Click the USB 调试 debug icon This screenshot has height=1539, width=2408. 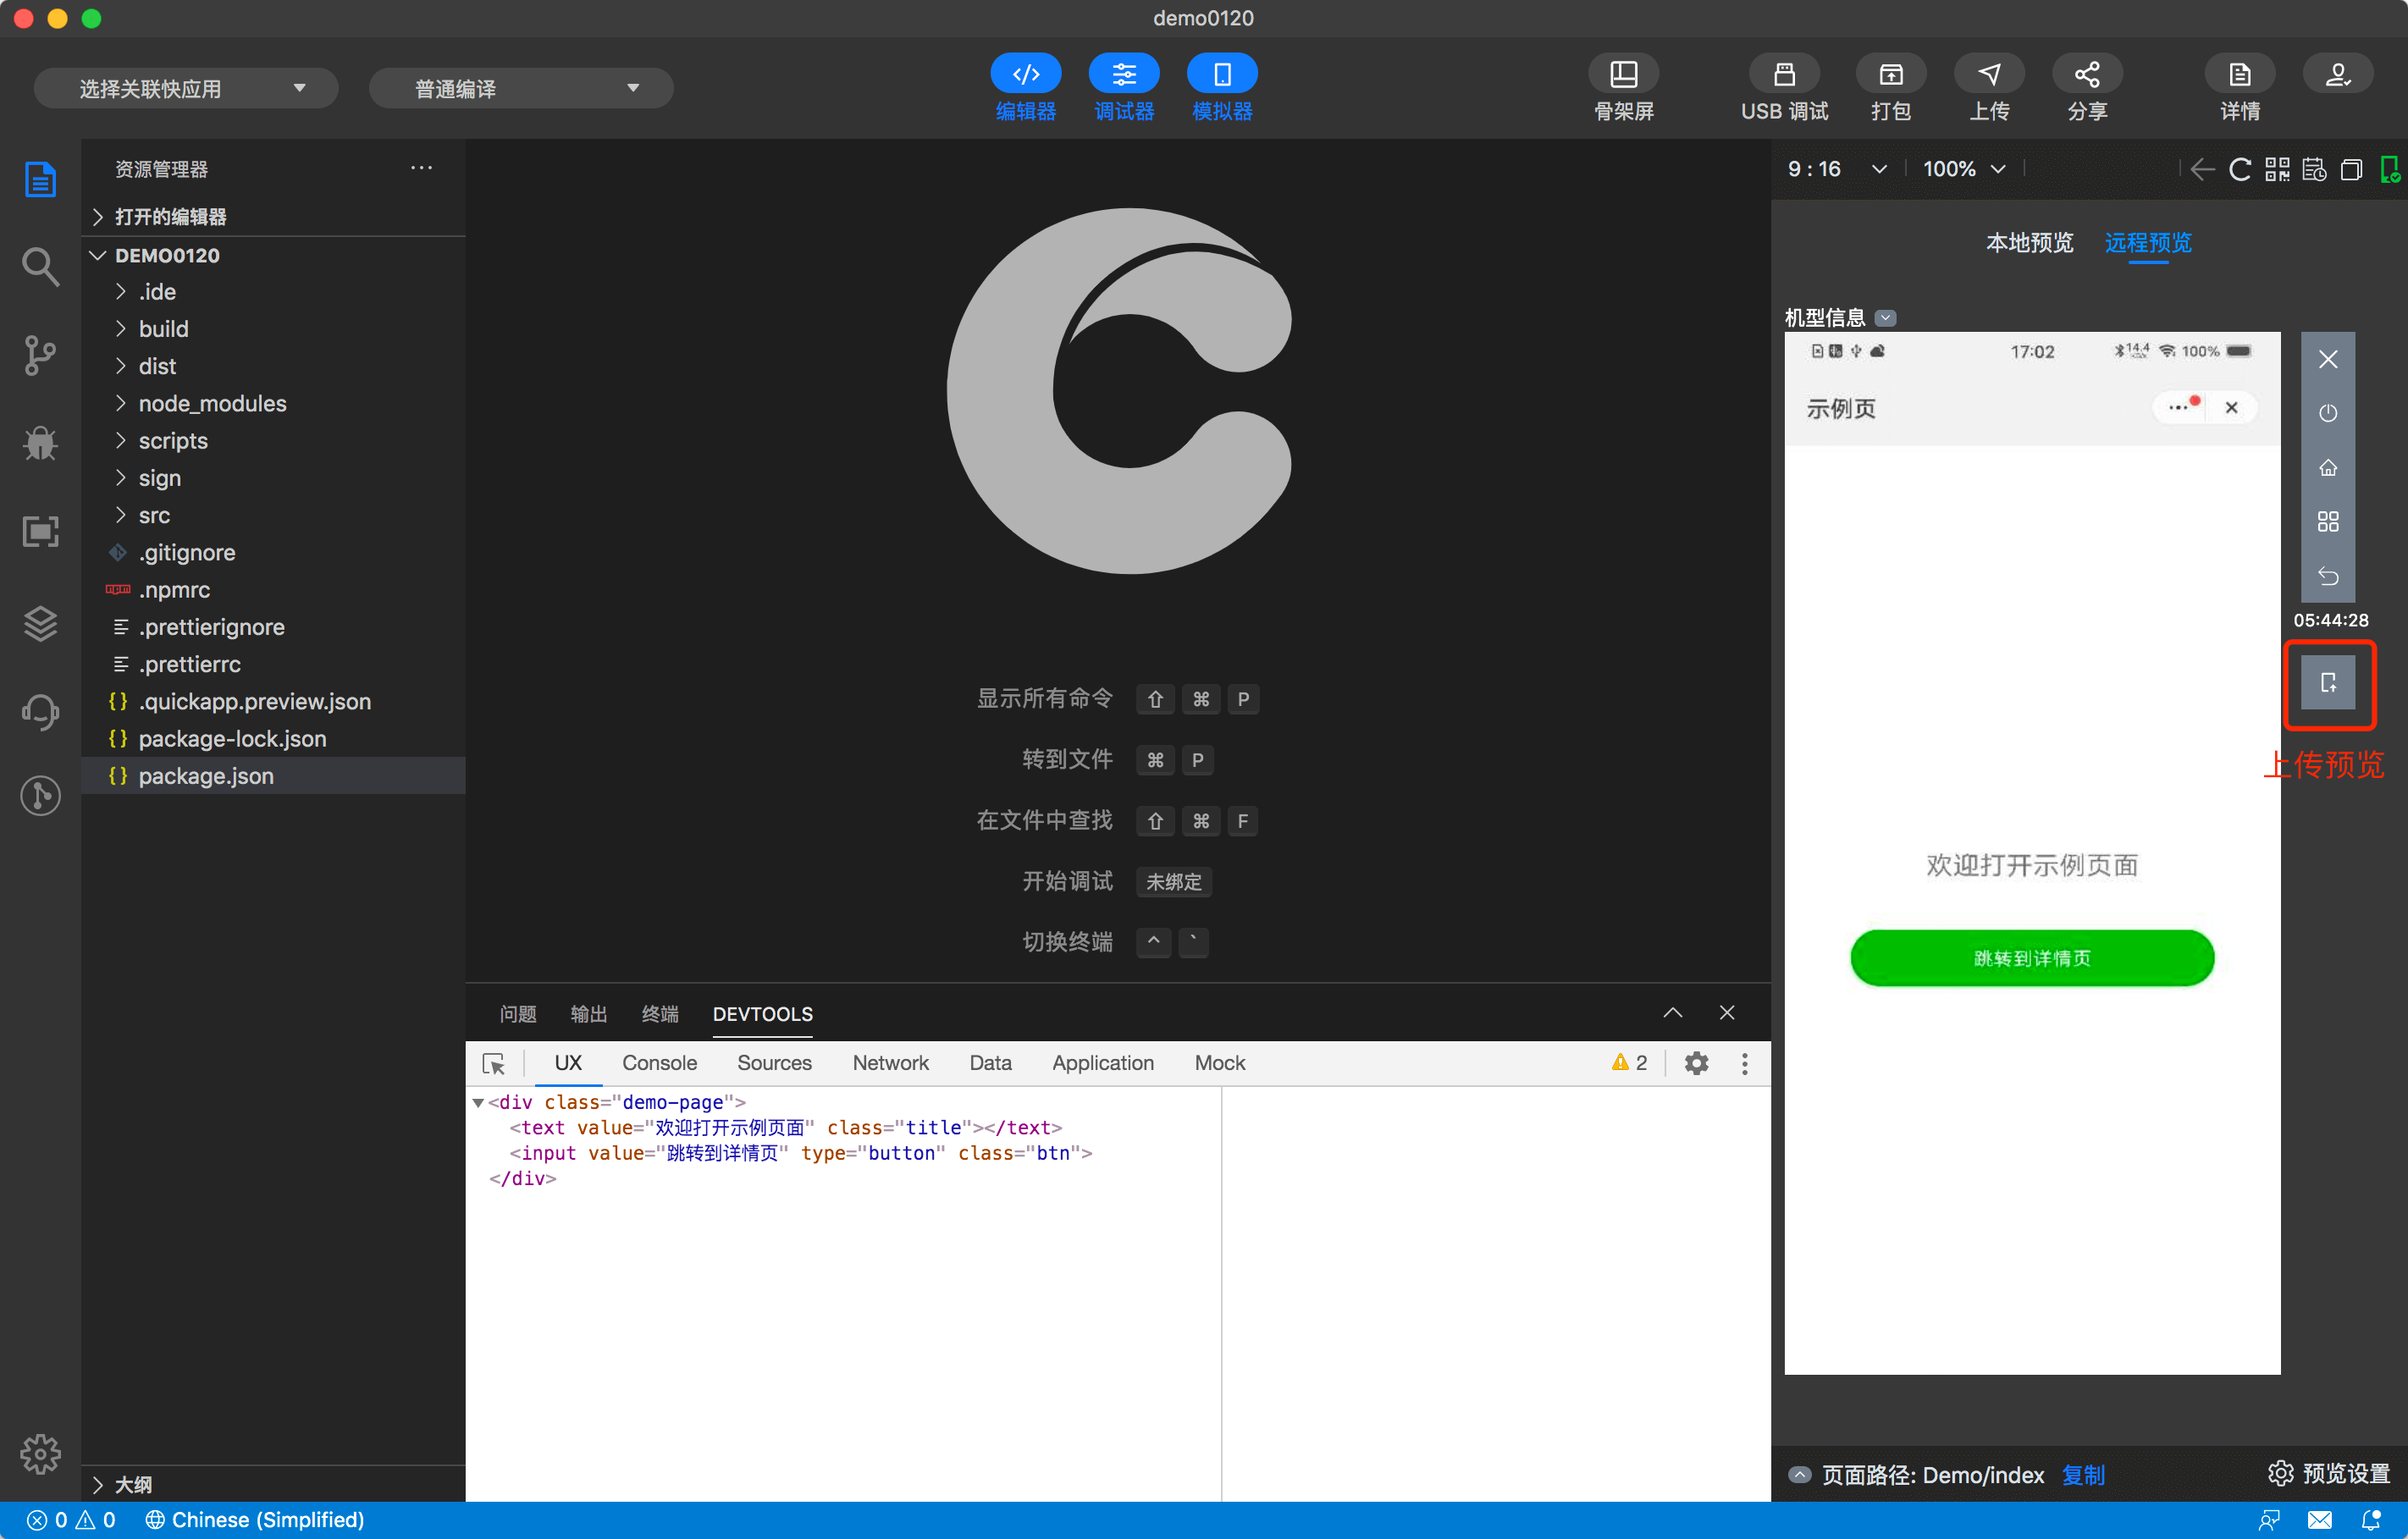point(1783,75)
